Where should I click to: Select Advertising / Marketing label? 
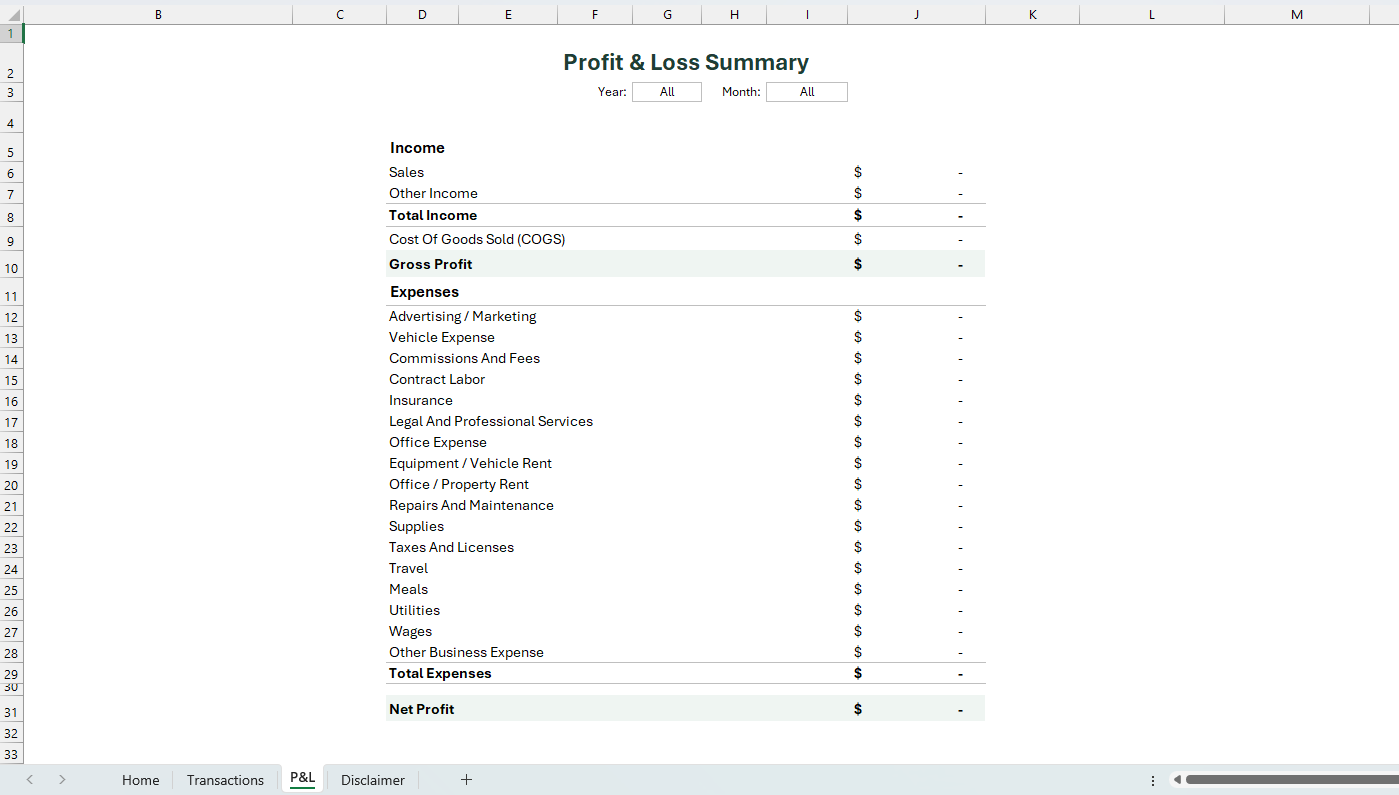[x=462, y=316]
